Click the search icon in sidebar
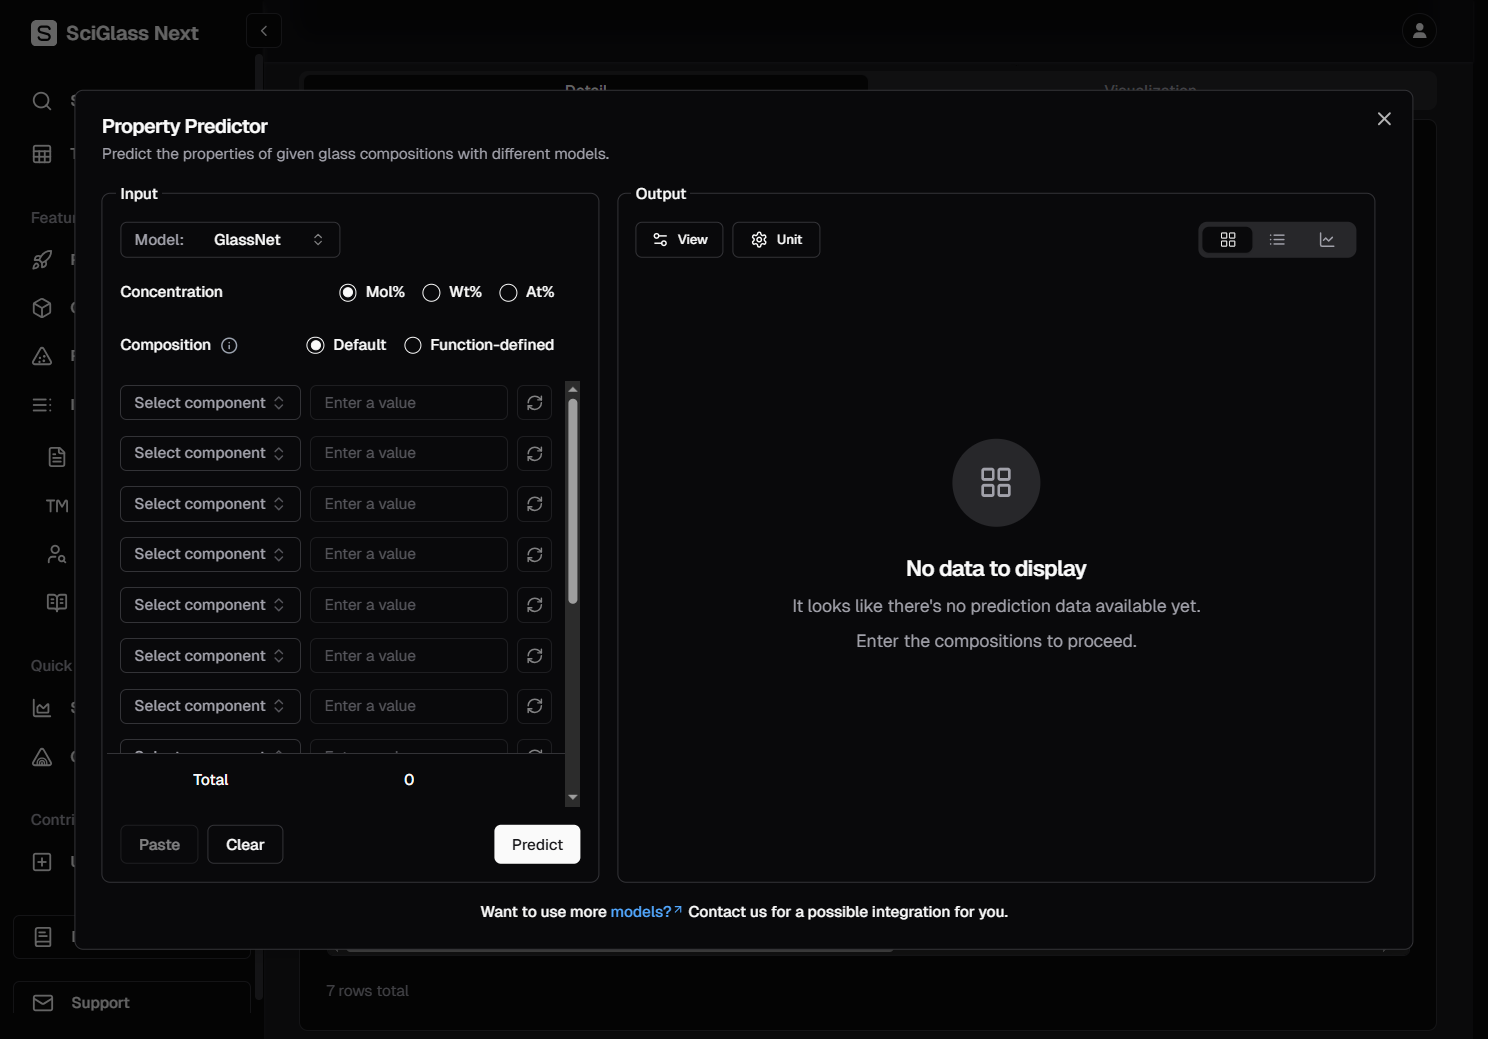The height and width of the screenshot is (1039, 1488). pos(42,101)
